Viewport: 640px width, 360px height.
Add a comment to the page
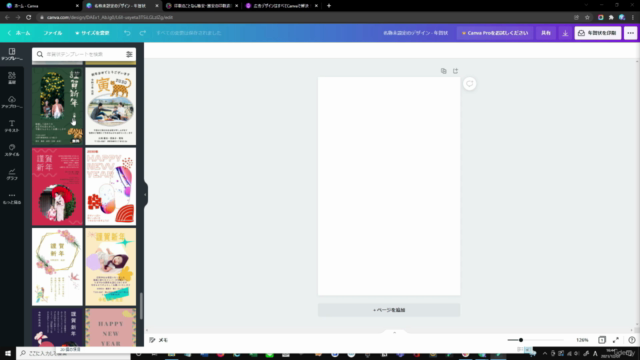(469, 84)
